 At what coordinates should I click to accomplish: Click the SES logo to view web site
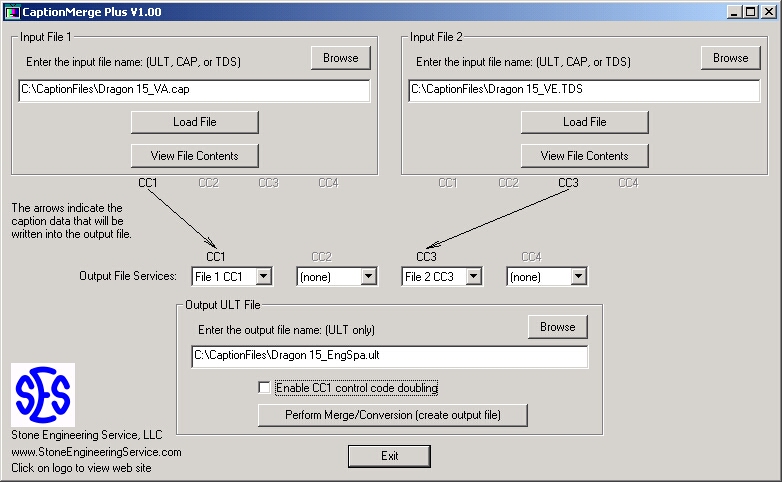42,395
